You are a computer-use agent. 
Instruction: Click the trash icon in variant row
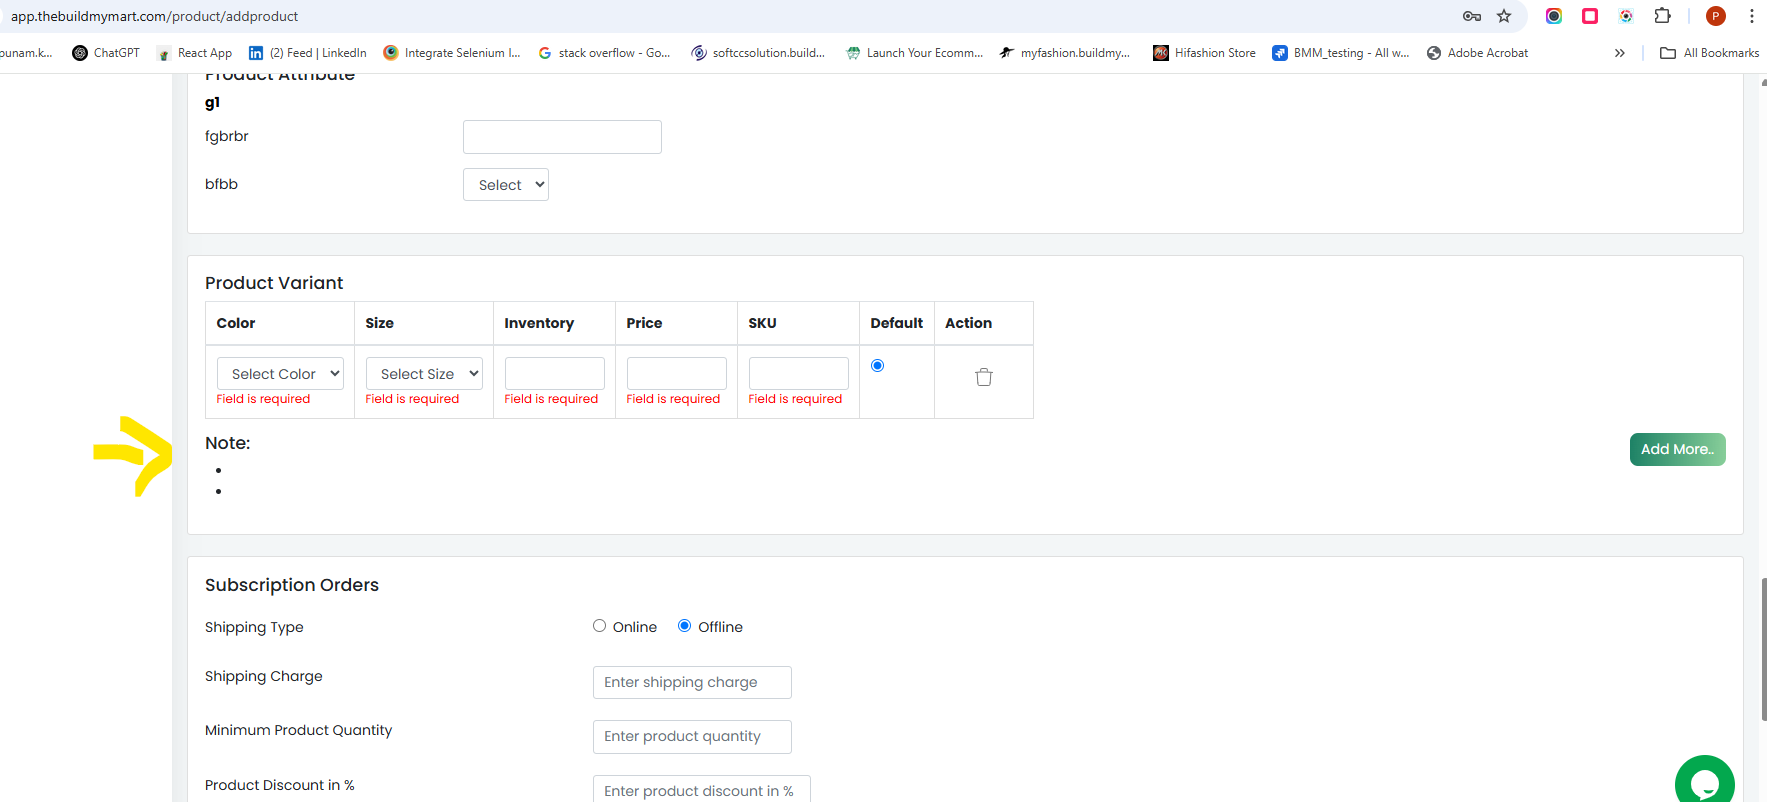point(984,377)
